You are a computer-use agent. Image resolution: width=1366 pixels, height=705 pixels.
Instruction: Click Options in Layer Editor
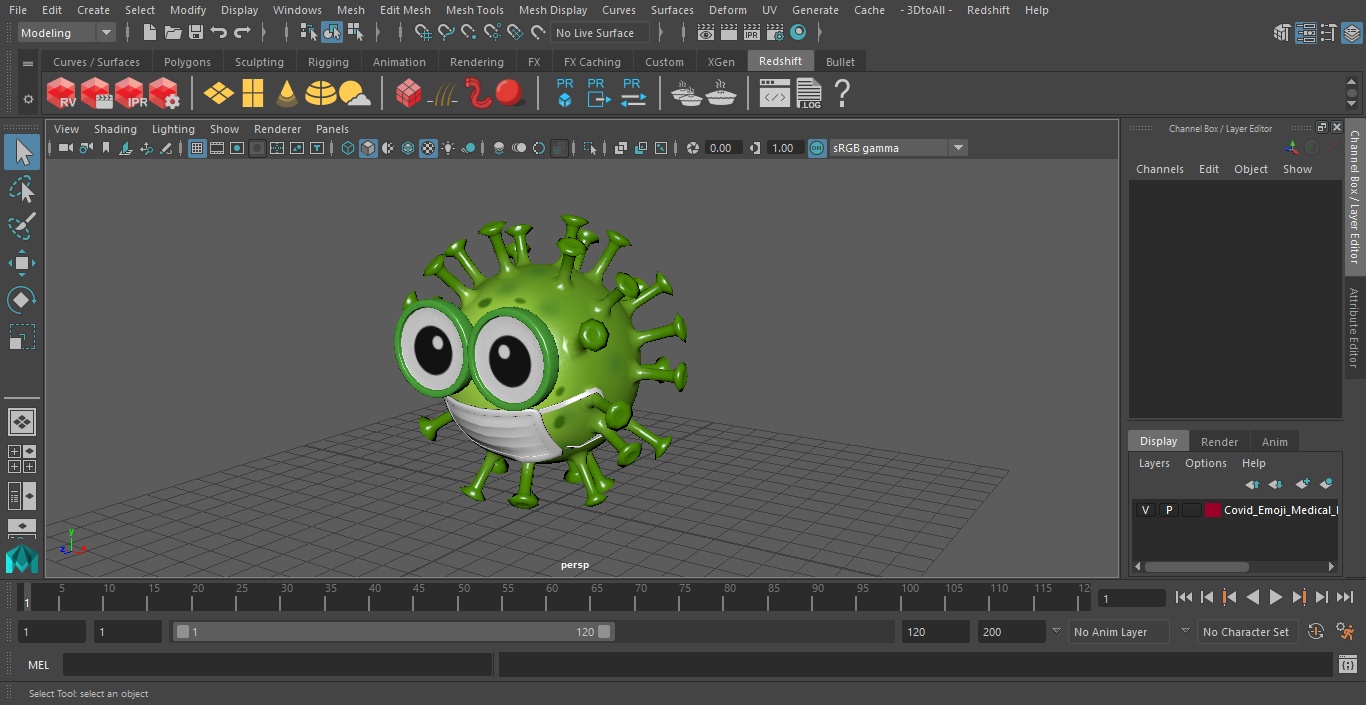pos(1205,463)
